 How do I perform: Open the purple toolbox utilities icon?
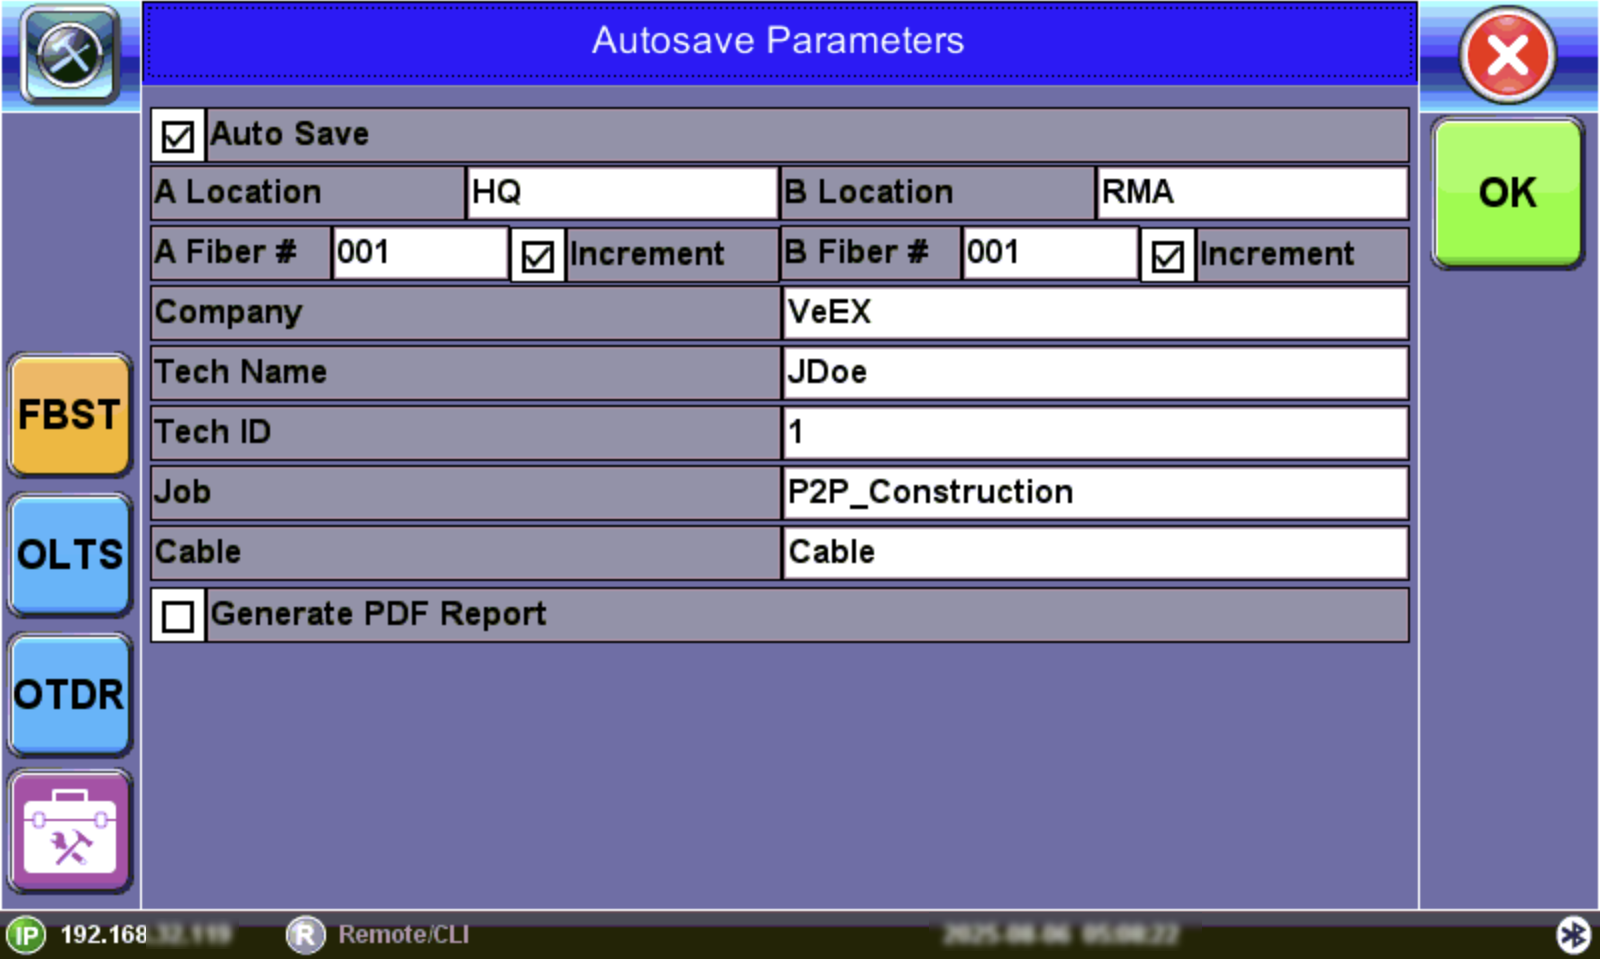click(x=70, y=832)
